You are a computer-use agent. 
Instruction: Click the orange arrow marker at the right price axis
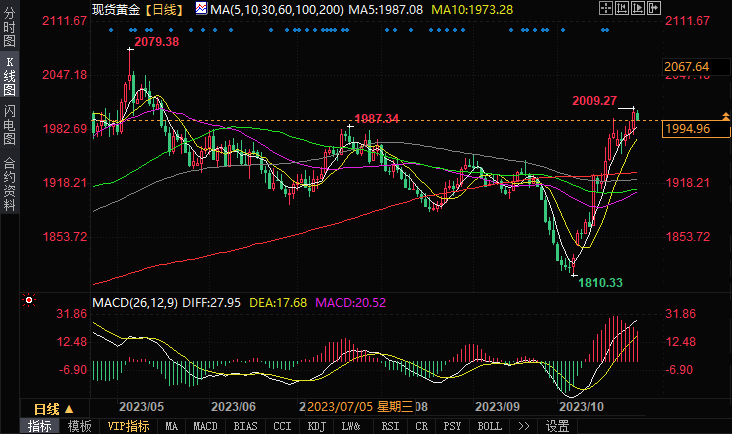click(725, 116)
